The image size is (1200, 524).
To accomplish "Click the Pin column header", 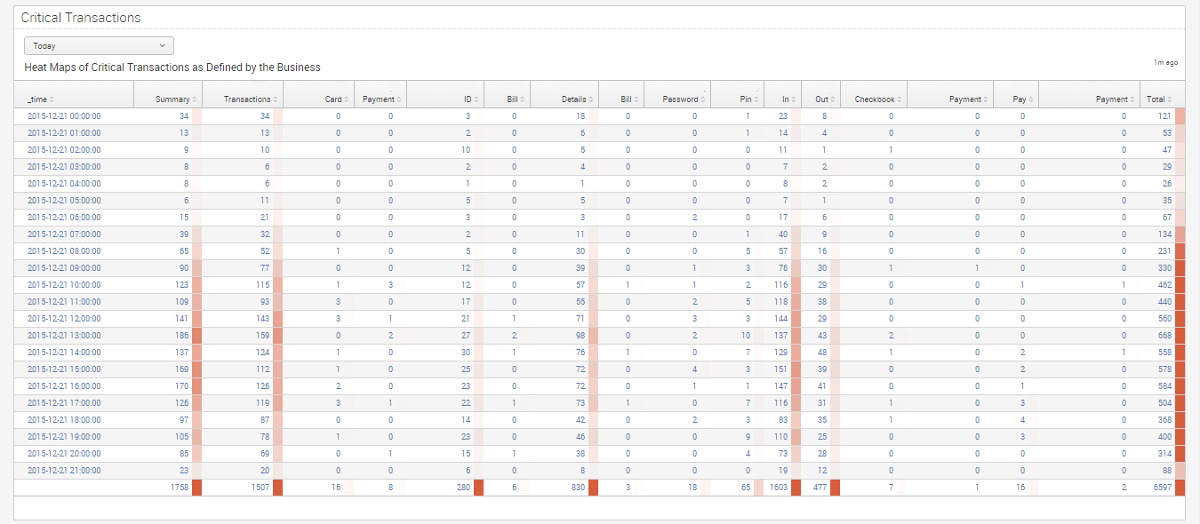I will click(745, 100).
